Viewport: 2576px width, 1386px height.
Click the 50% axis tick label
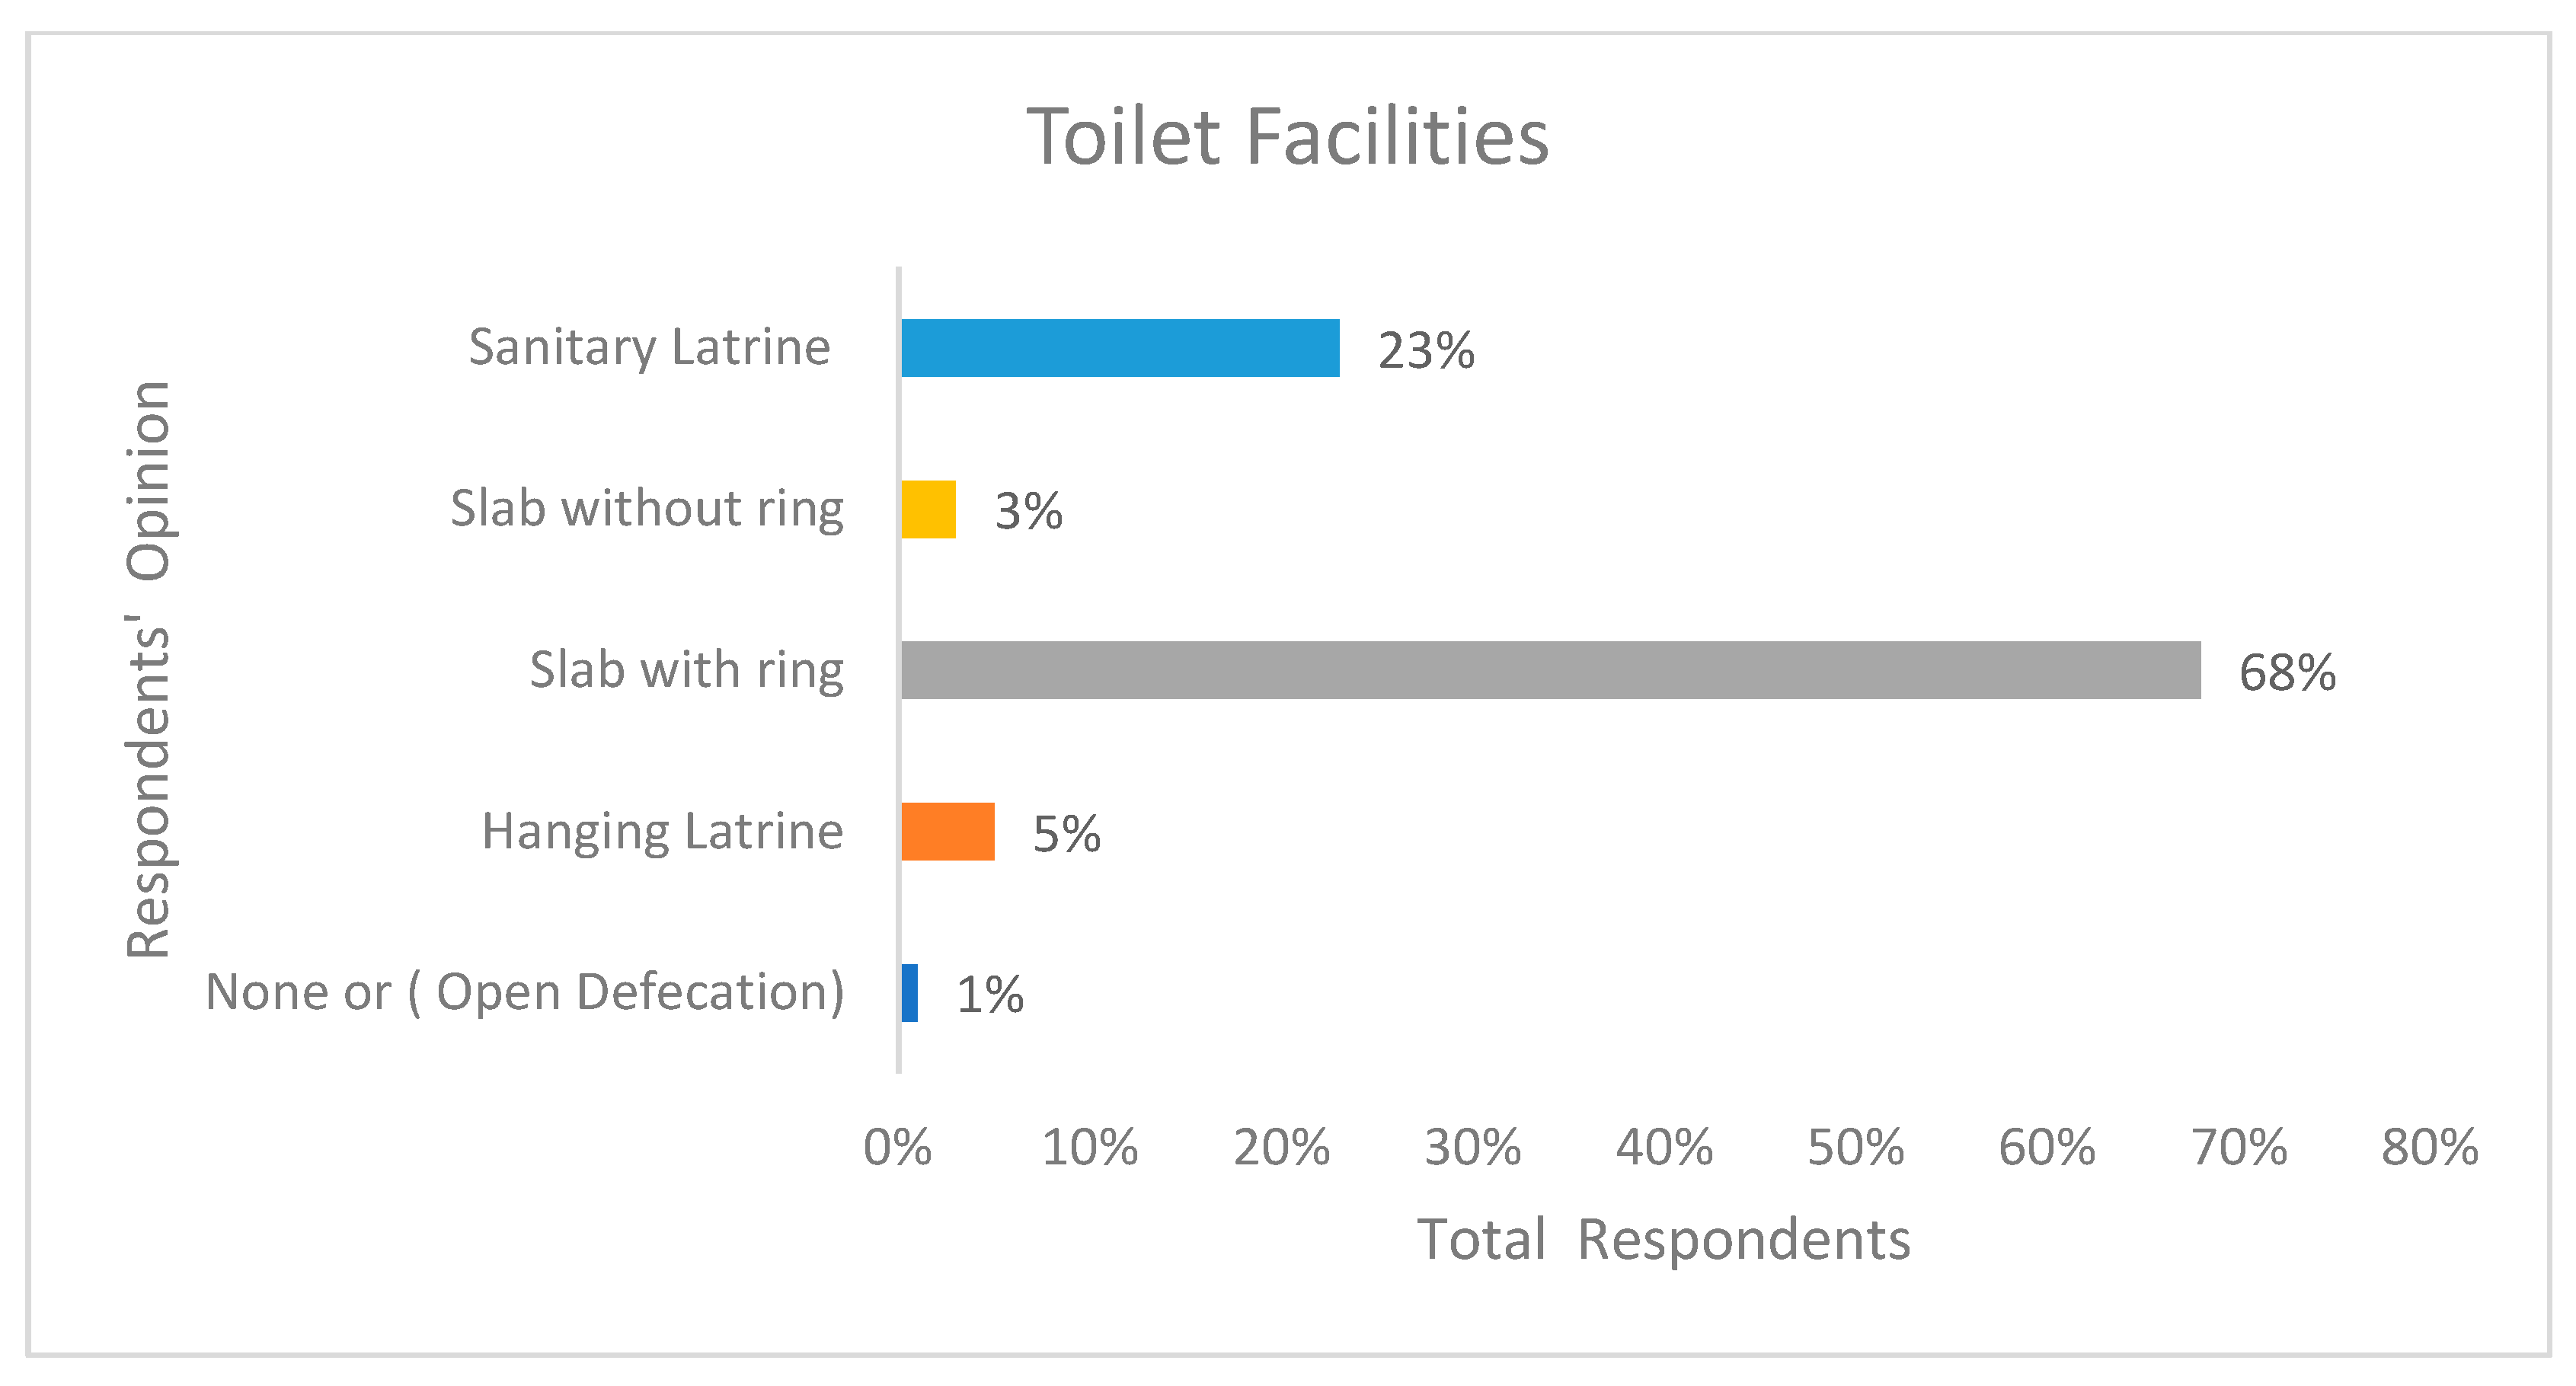point(1855,1148)
